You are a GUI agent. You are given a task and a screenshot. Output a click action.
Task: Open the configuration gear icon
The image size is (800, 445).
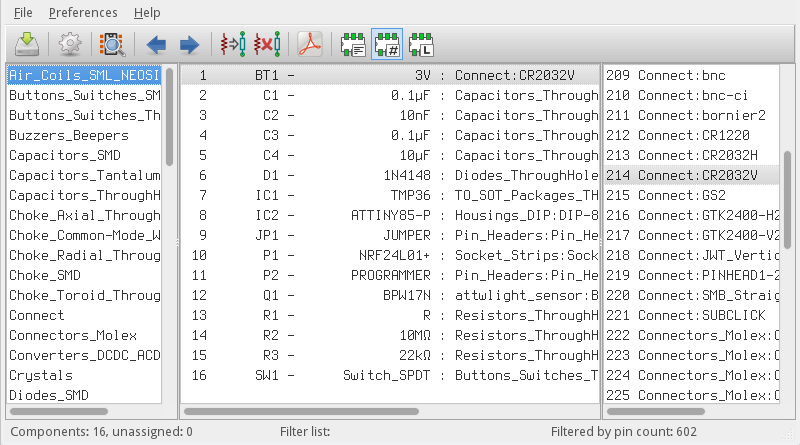tap(70, 44)
